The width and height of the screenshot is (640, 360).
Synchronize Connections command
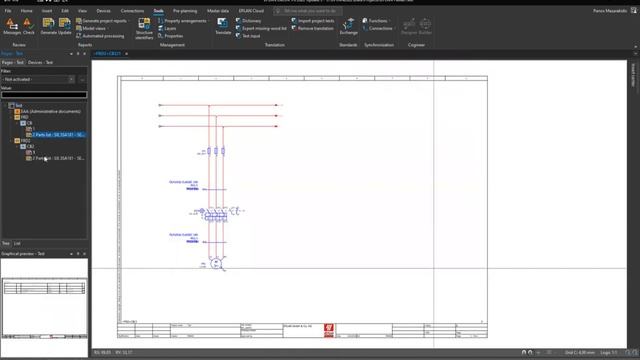click(378, 29)
